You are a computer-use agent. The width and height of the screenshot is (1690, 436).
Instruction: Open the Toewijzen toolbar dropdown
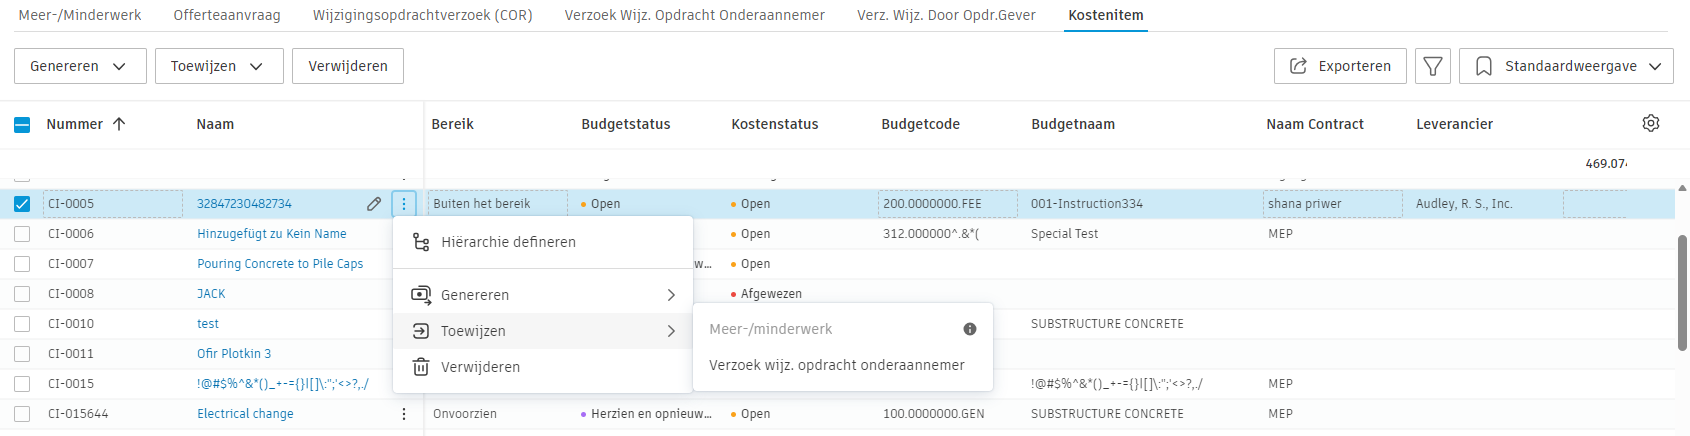[219, 66]
